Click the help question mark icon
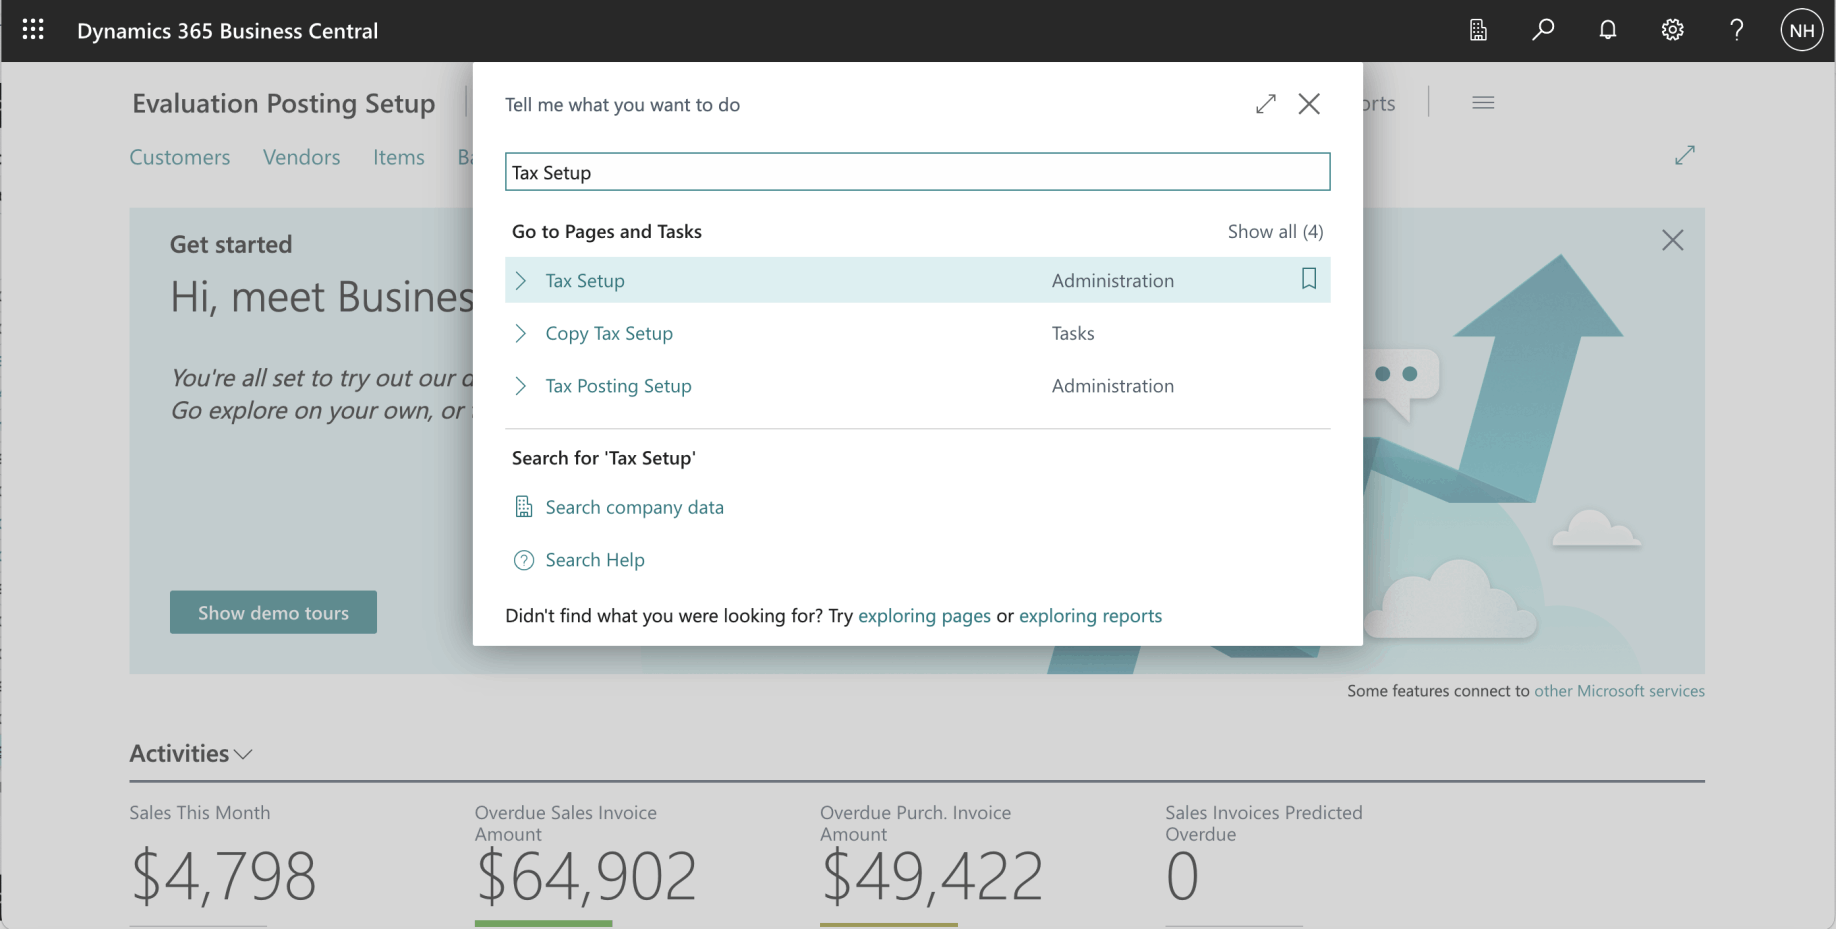 (x=1737, y=30)
